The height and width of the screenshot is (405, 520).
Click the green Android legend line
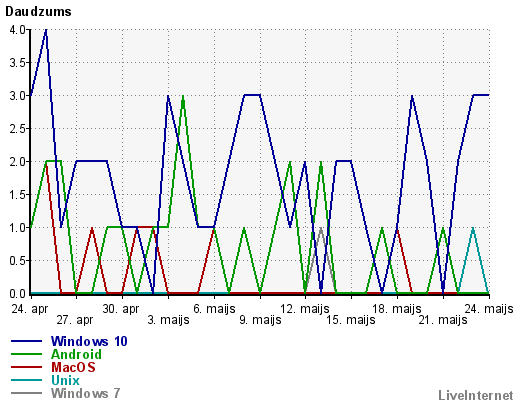coord(26,354)
